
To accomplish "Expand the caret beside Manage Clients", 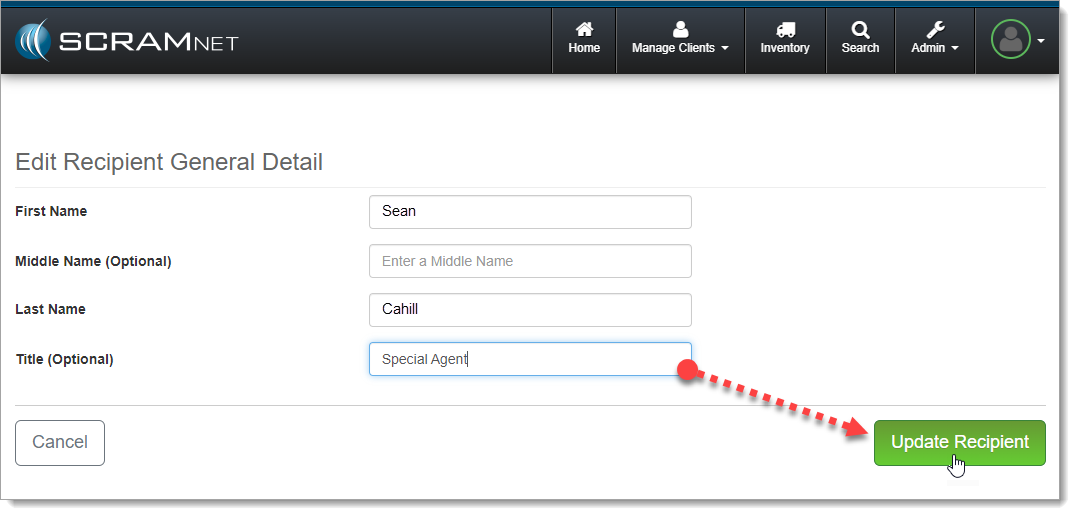I will 725,49.
